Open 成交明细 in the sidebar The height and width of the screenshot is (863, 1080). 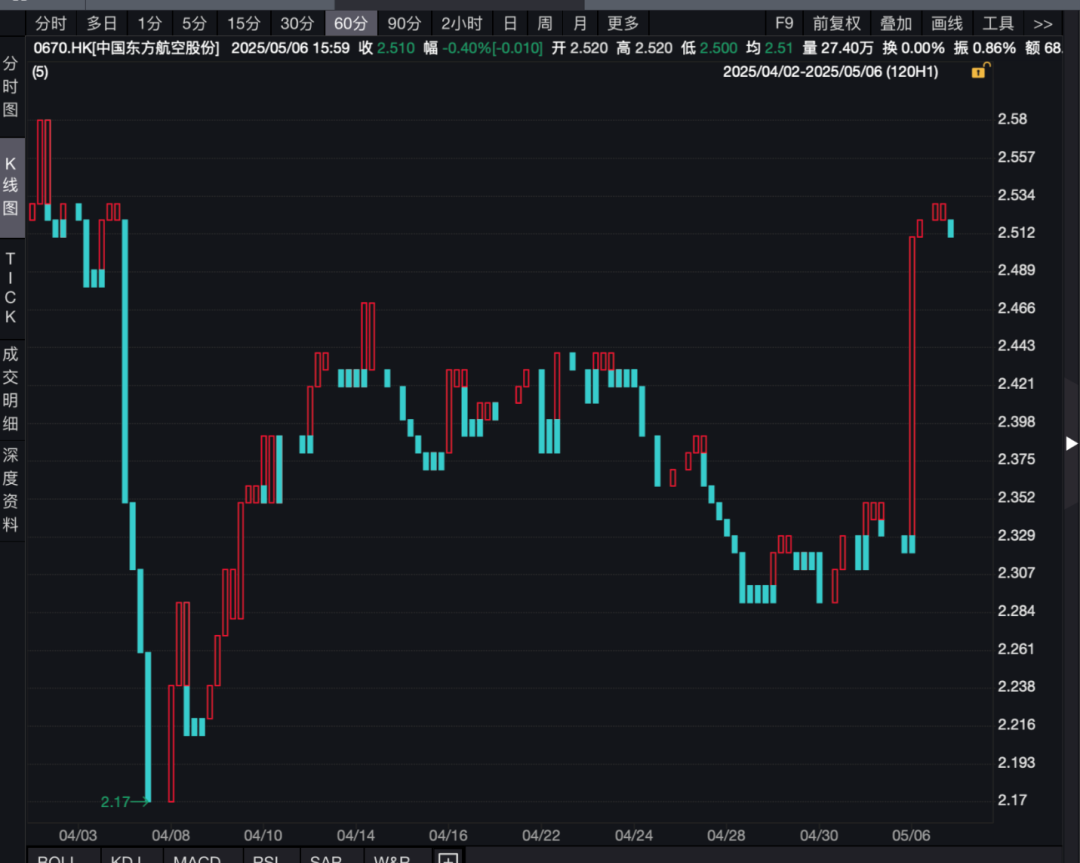click(x=11, y=388)
